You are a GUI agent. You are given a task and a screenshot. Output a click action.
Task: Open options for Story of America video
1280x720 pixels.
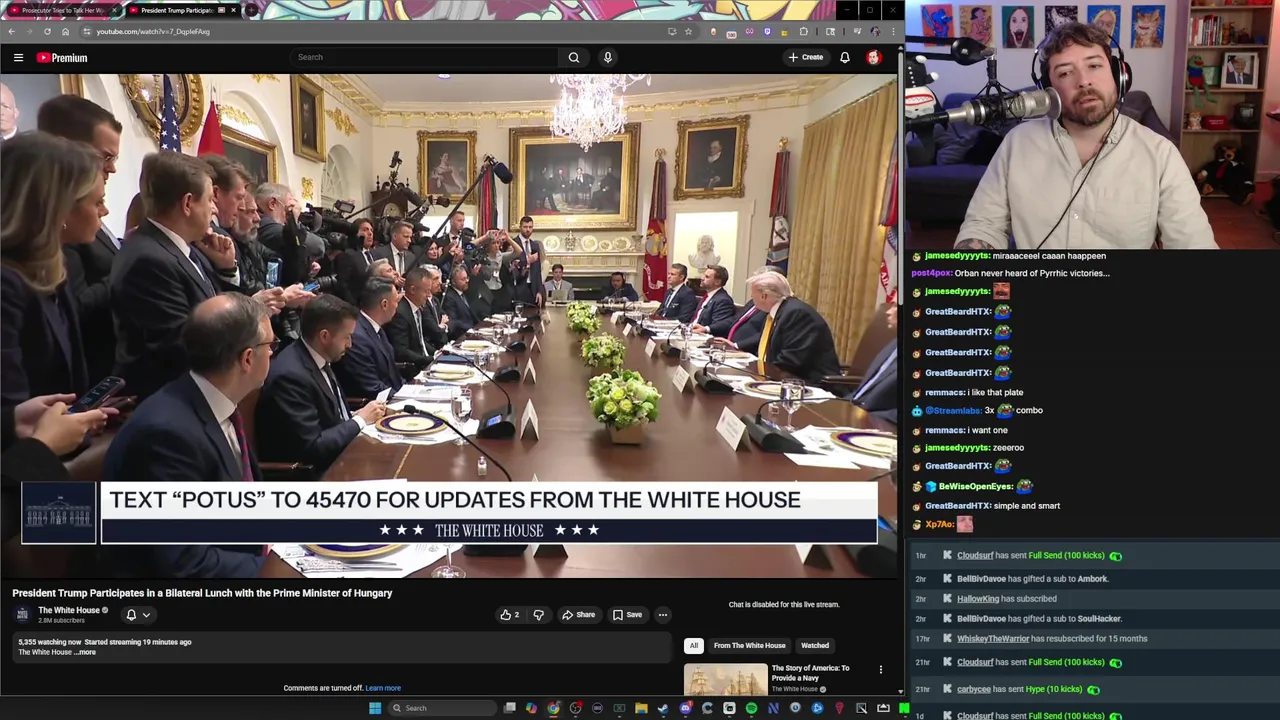pyautogui.click(x=880, y=669)
